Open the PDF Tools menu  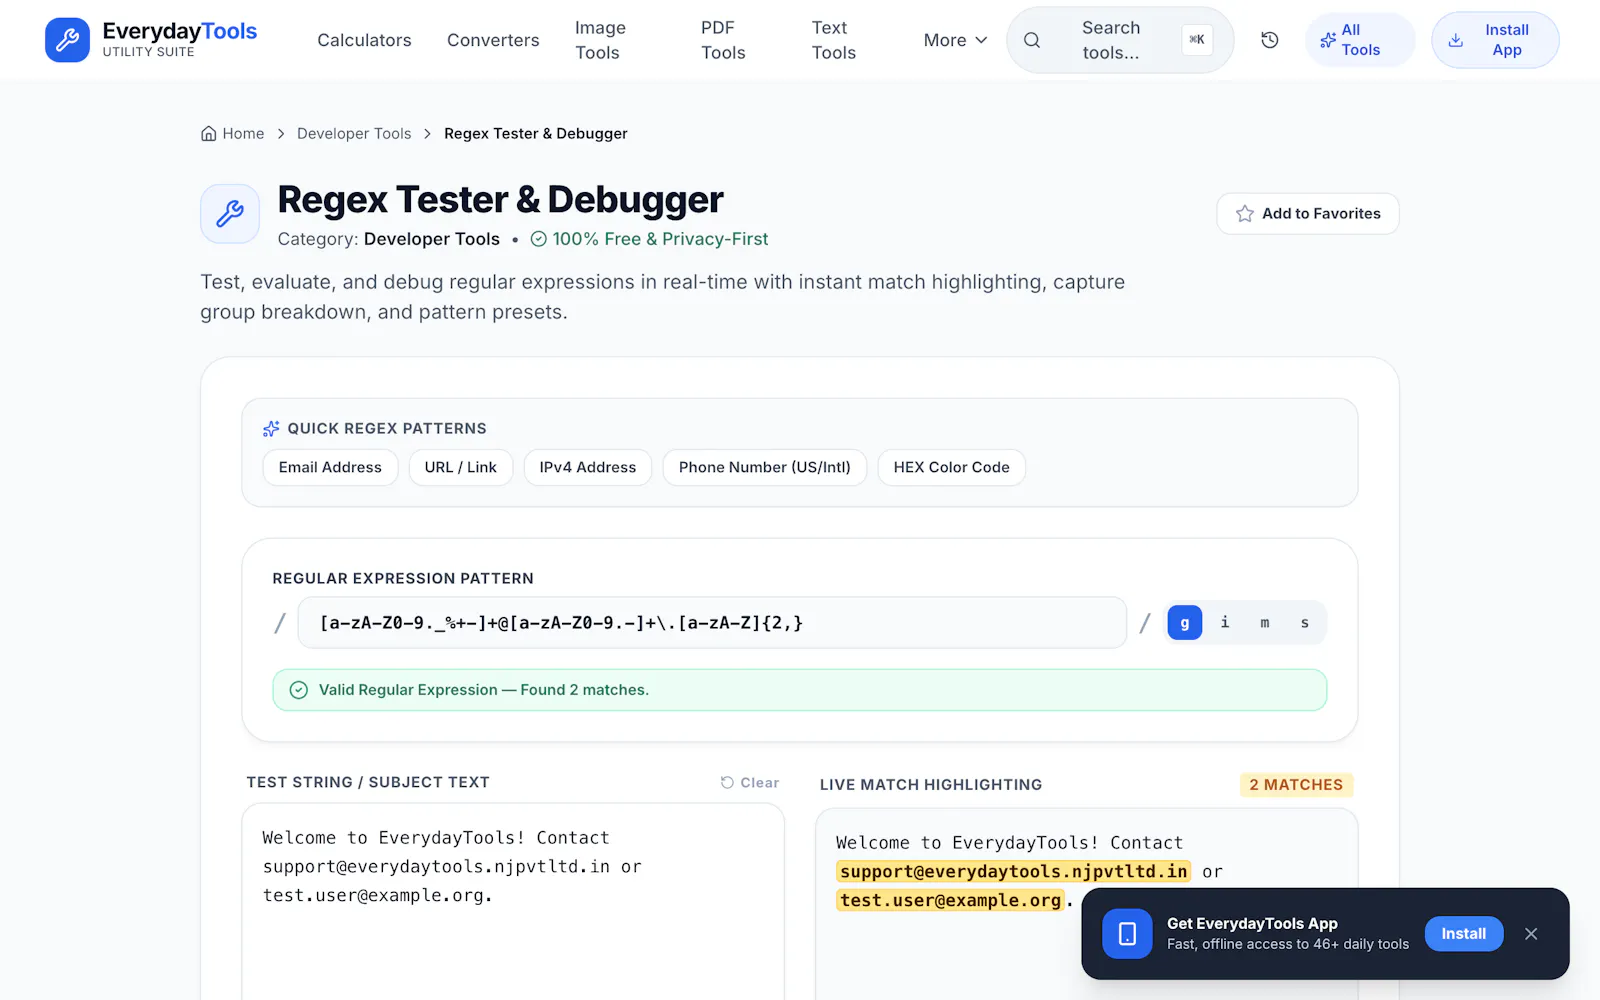tap(723, 40)
